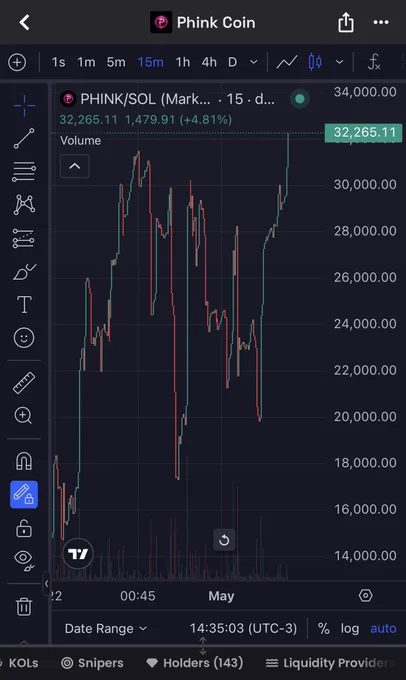406x680 pixels.
Task: Hide all drawings with eye icon
Action: coord(24,560)
